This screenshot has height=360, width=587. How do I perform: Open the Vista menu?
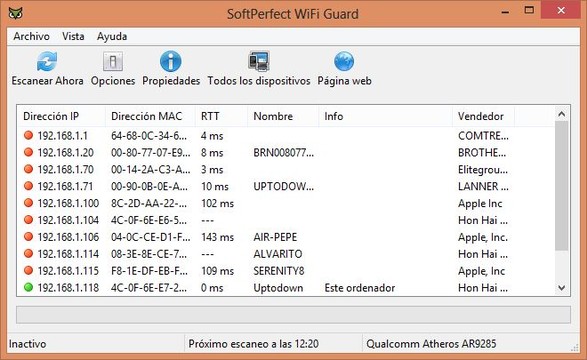tap(73, 36)
